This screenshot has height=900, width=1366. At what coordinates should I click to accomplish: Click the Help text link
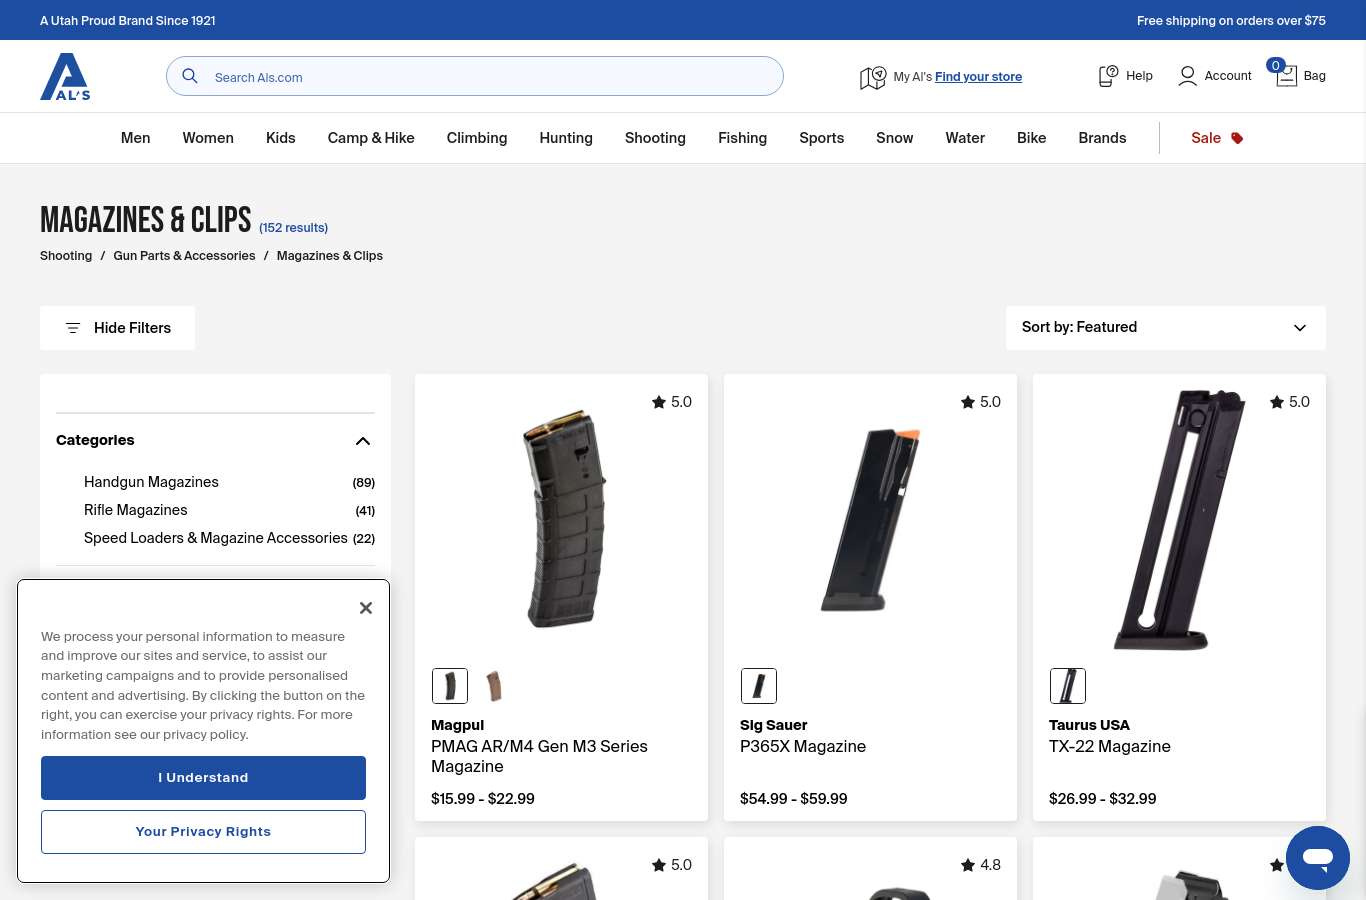coord(1139,76)
